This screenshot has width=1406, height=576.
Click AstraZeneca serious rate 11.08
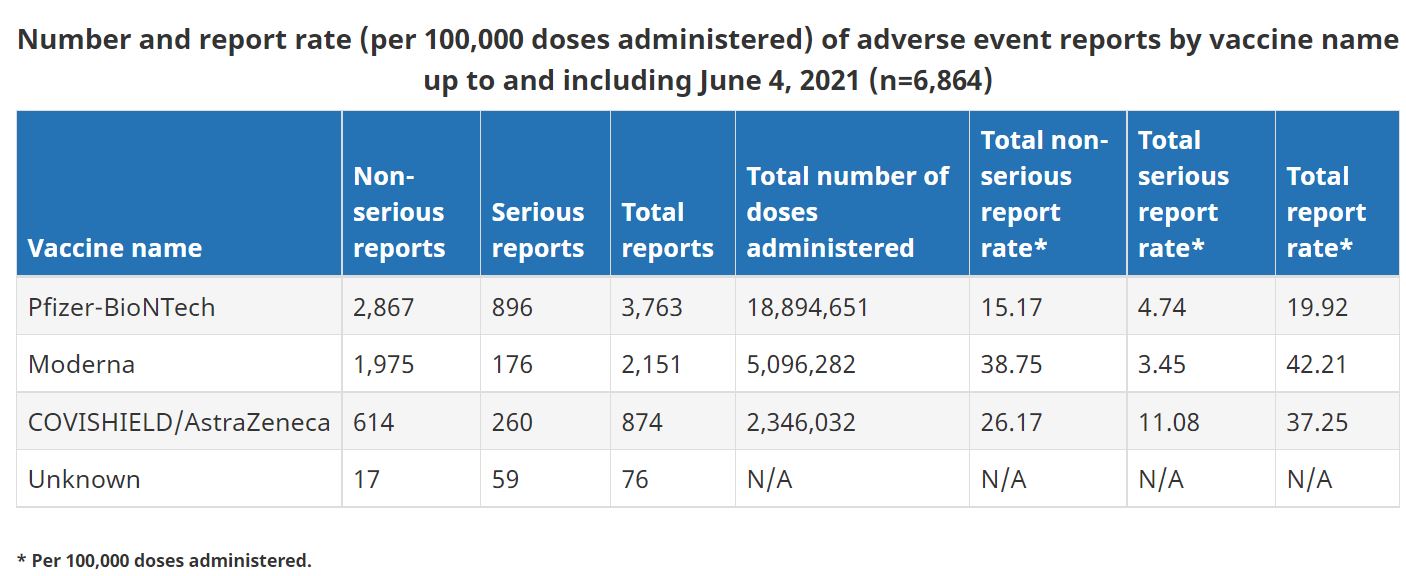(1169, 422)
